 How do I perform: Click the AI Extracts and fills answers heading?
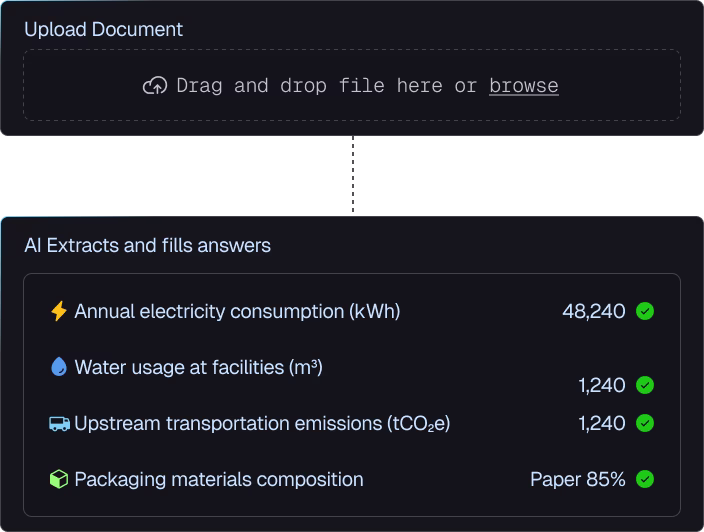147,246
